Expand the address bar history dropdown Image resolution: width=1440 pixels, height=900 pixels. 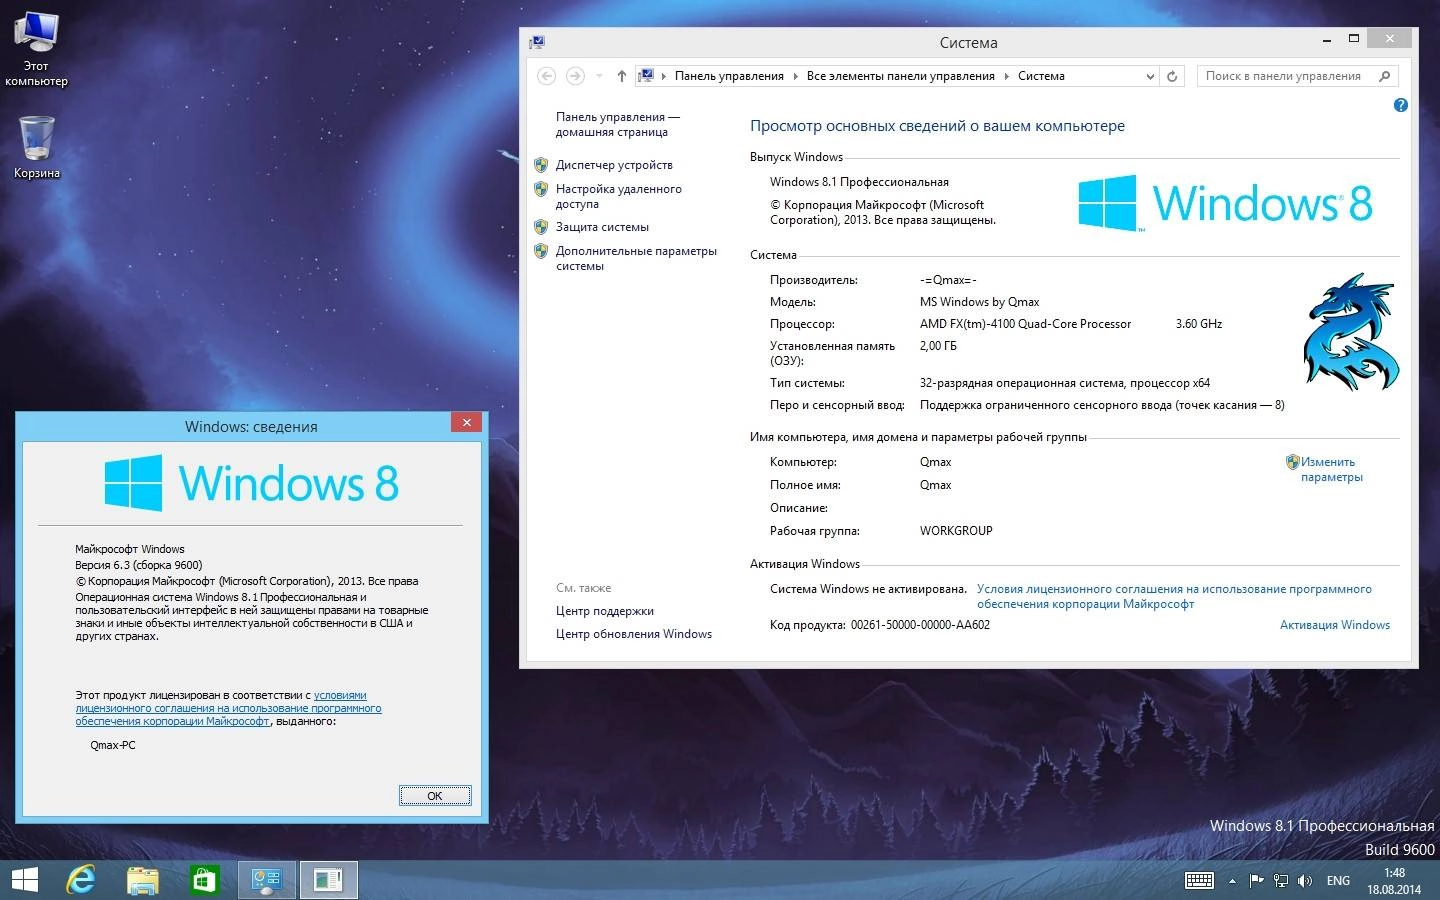1150,76
